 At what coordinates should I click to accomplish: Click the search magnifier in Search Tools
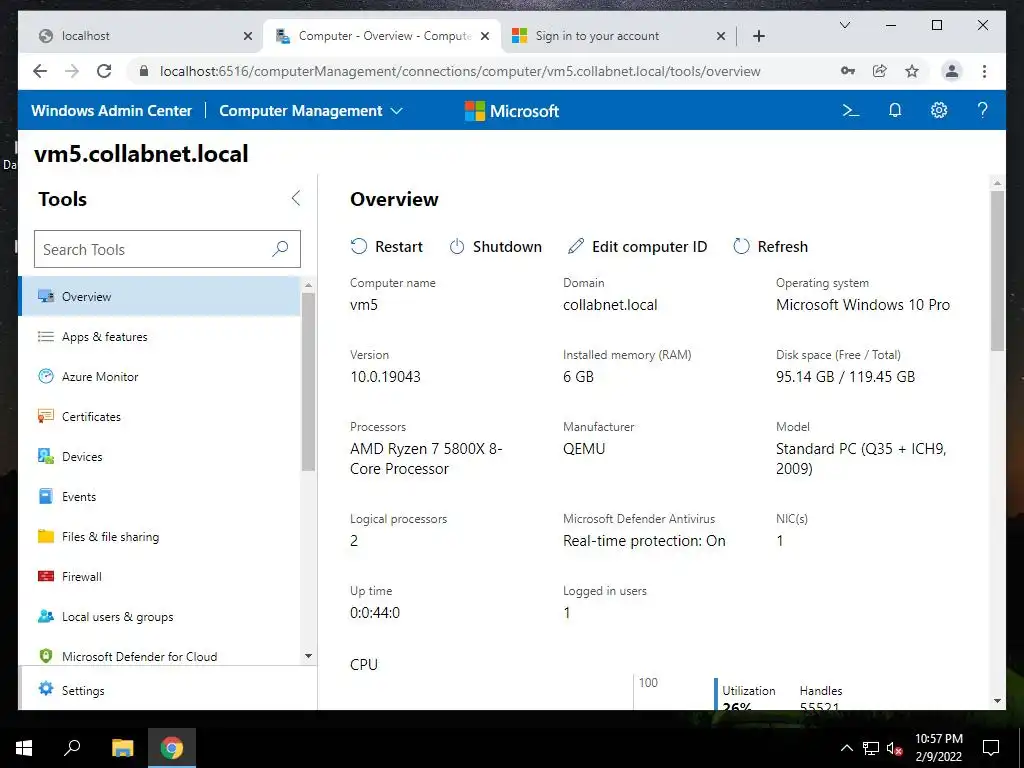coord(280,249)
